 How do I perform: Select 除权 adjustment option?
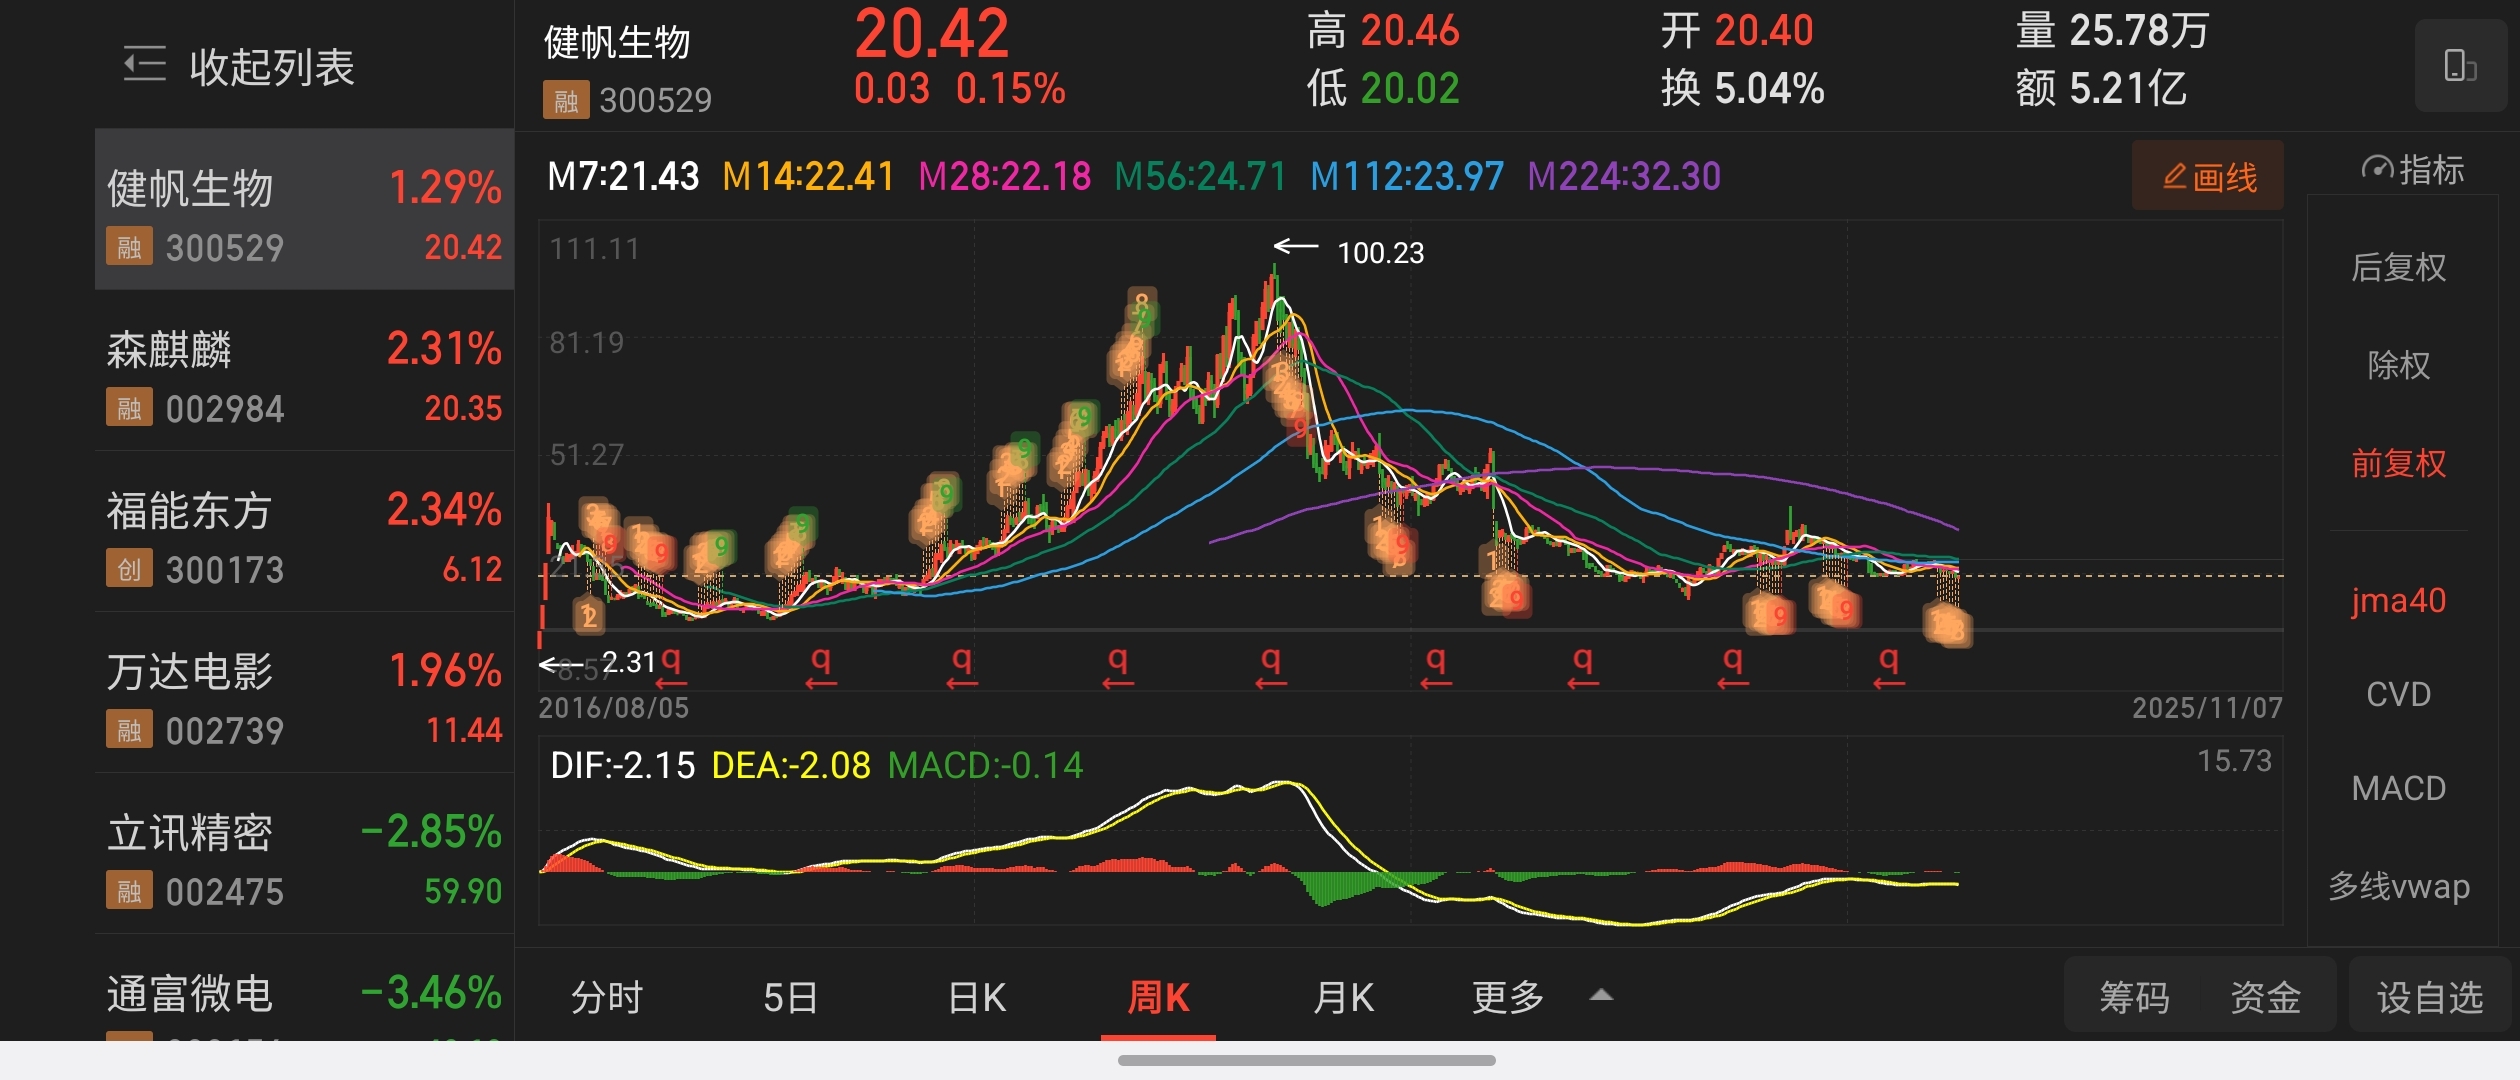pyautogui.click(x=2398, y=365)
